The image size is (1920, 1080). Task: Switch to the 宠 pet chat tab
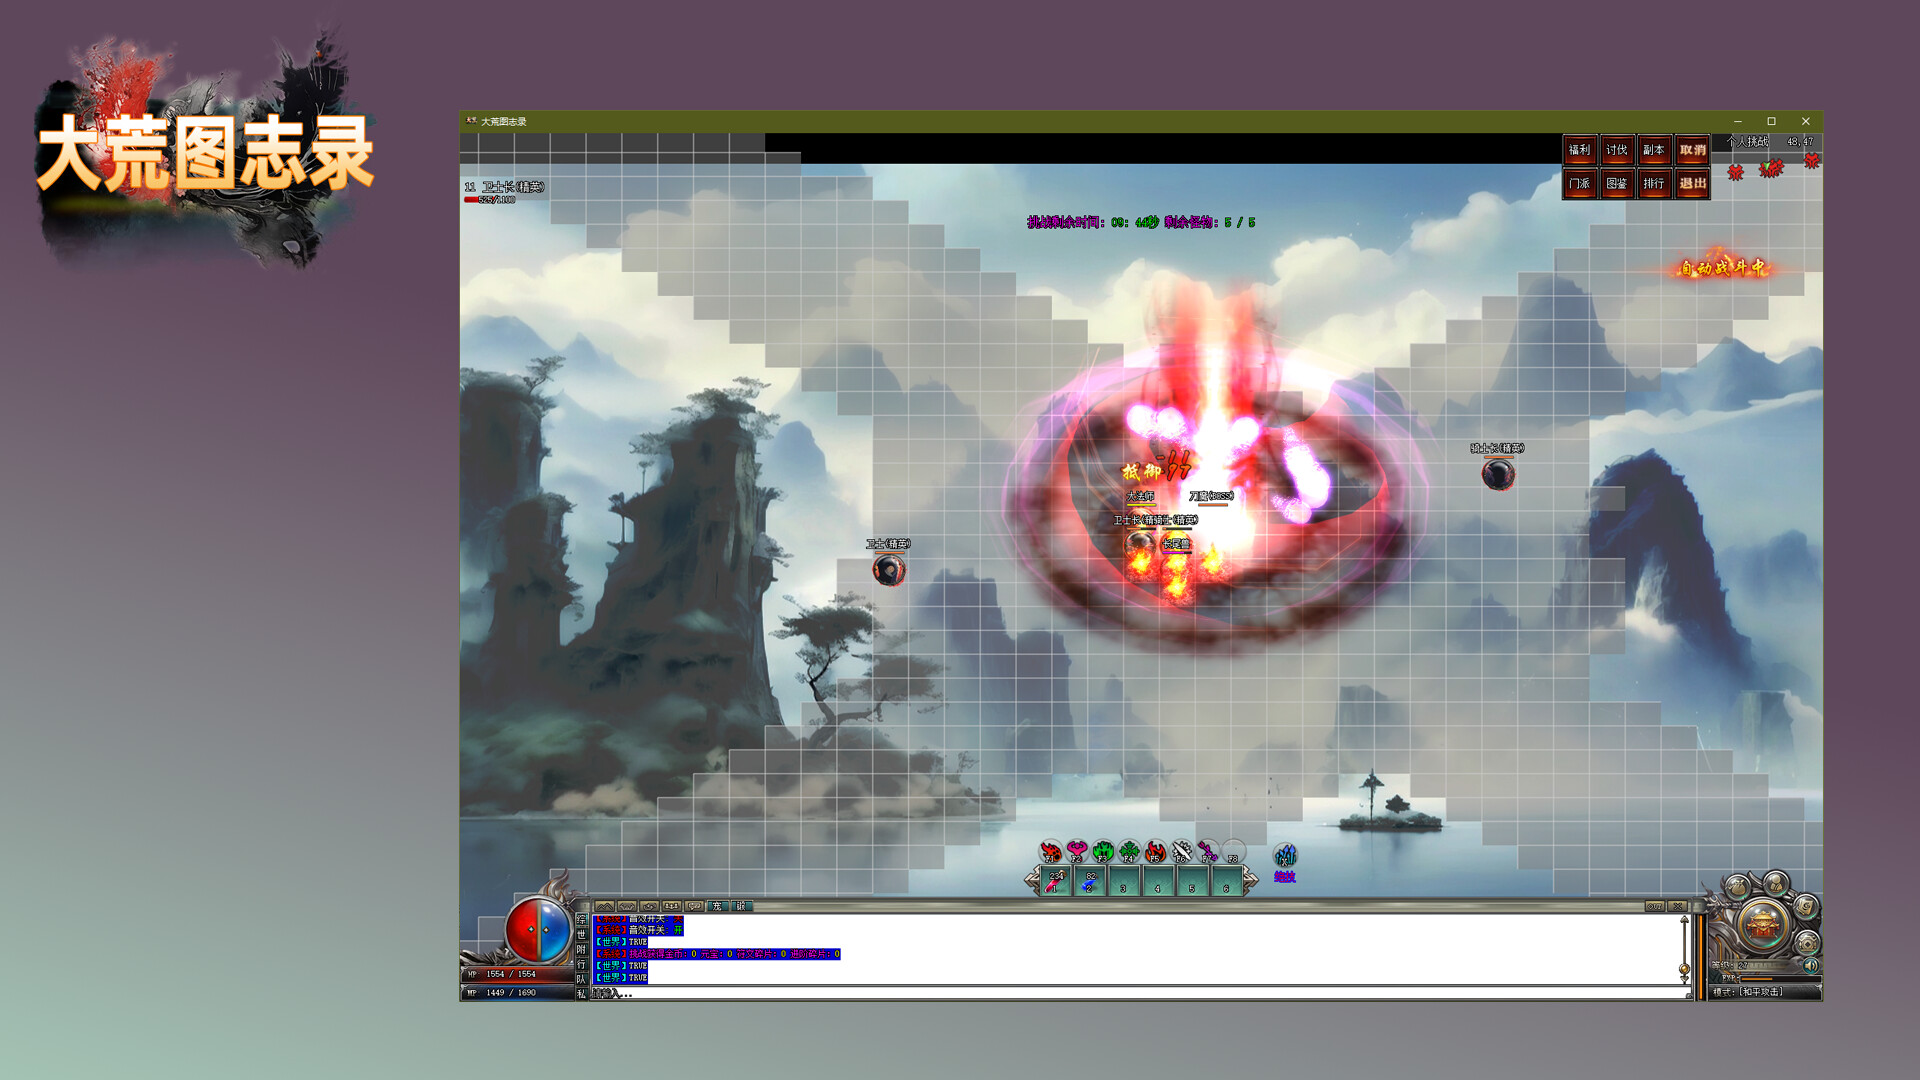(717, 906)
